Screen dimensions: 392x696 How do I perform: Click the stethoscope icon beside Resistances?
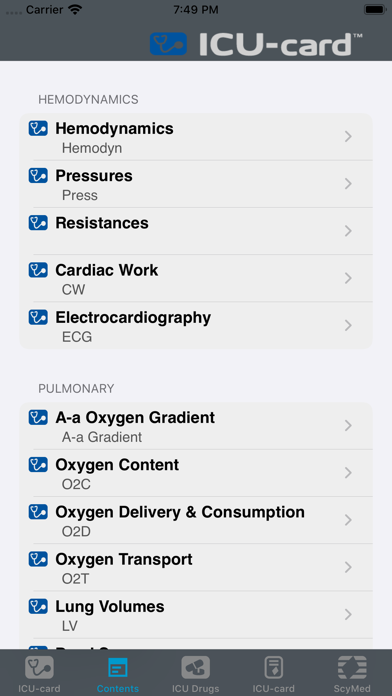(38, 222)
